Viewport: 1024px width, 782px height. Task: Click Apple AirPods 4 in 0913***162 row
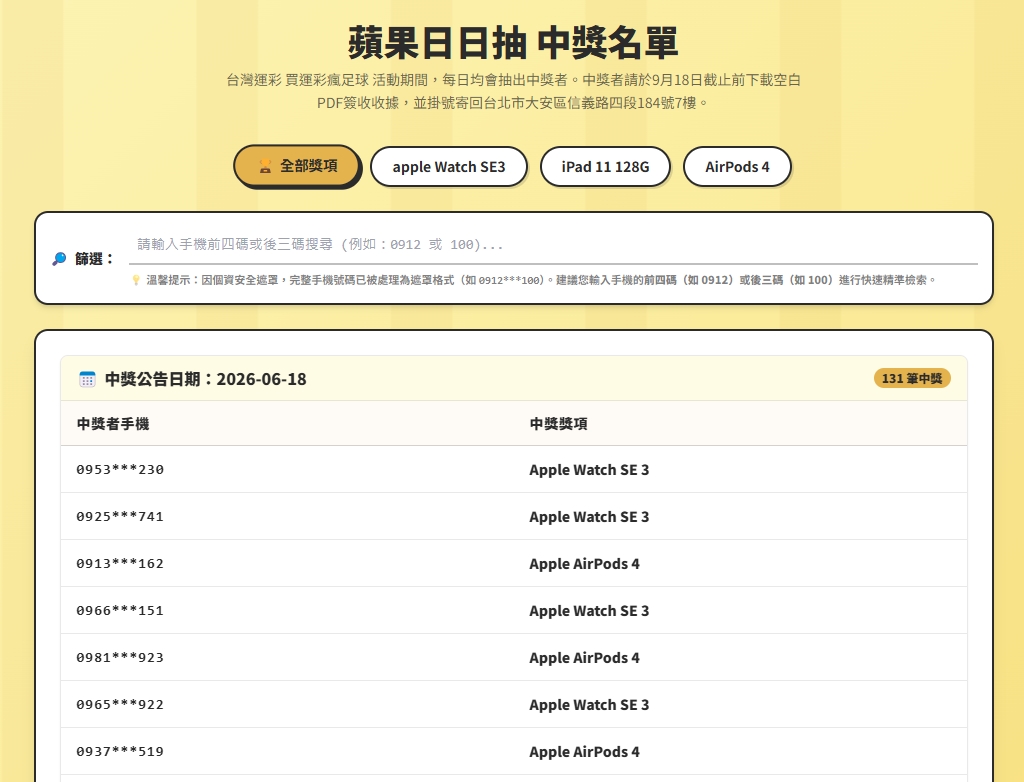(x=584, y=564)
